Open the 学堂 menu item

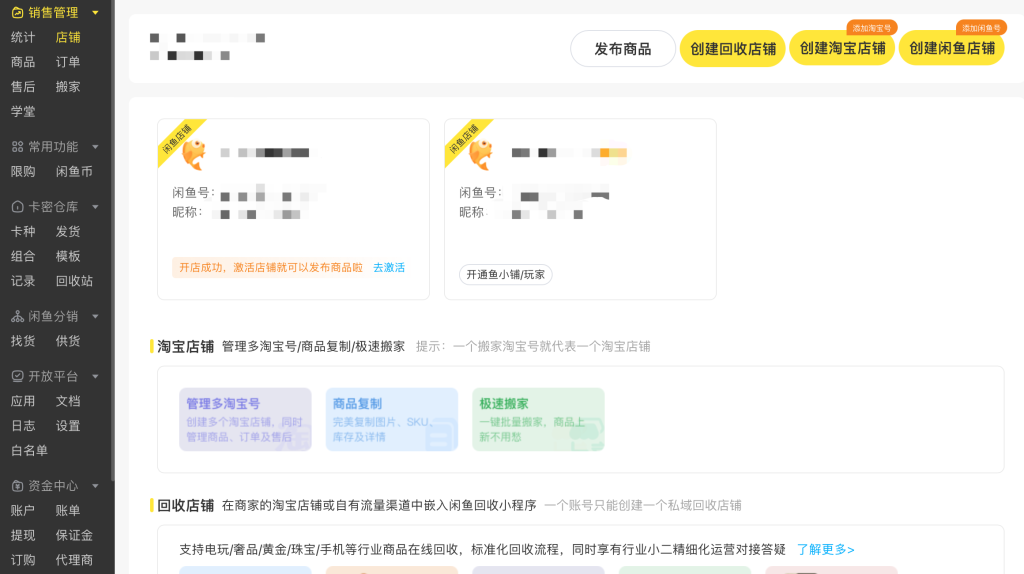(x=23, y=112)
